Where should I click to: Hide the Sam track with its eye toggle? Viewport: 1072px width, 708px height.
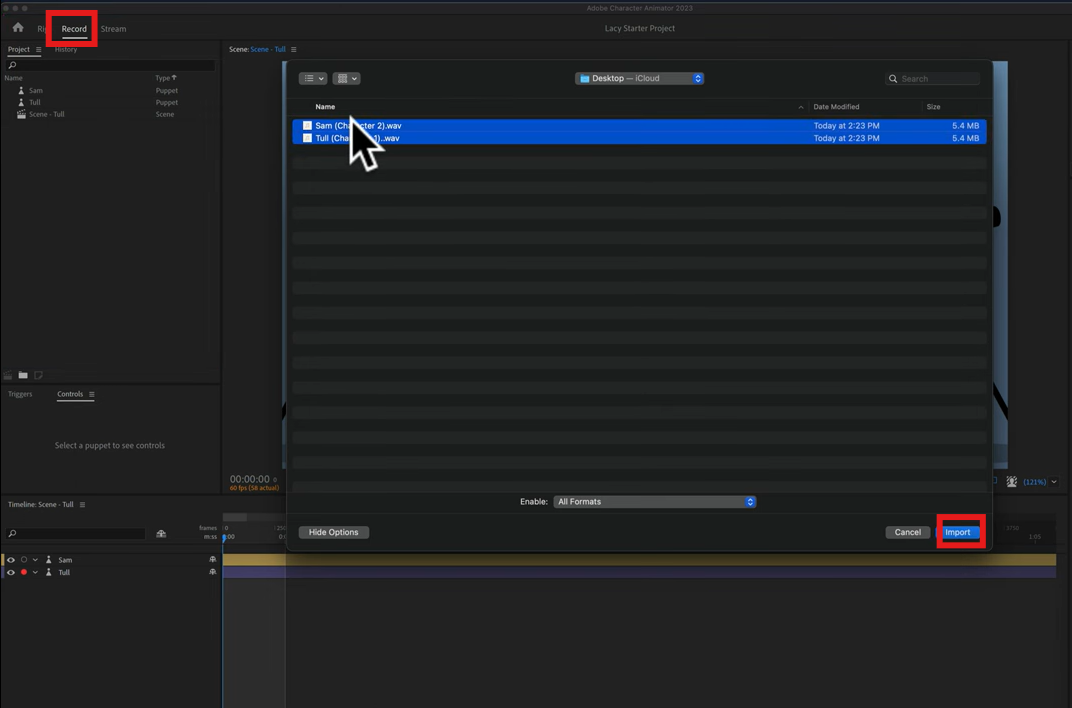(x=9, y=560)
